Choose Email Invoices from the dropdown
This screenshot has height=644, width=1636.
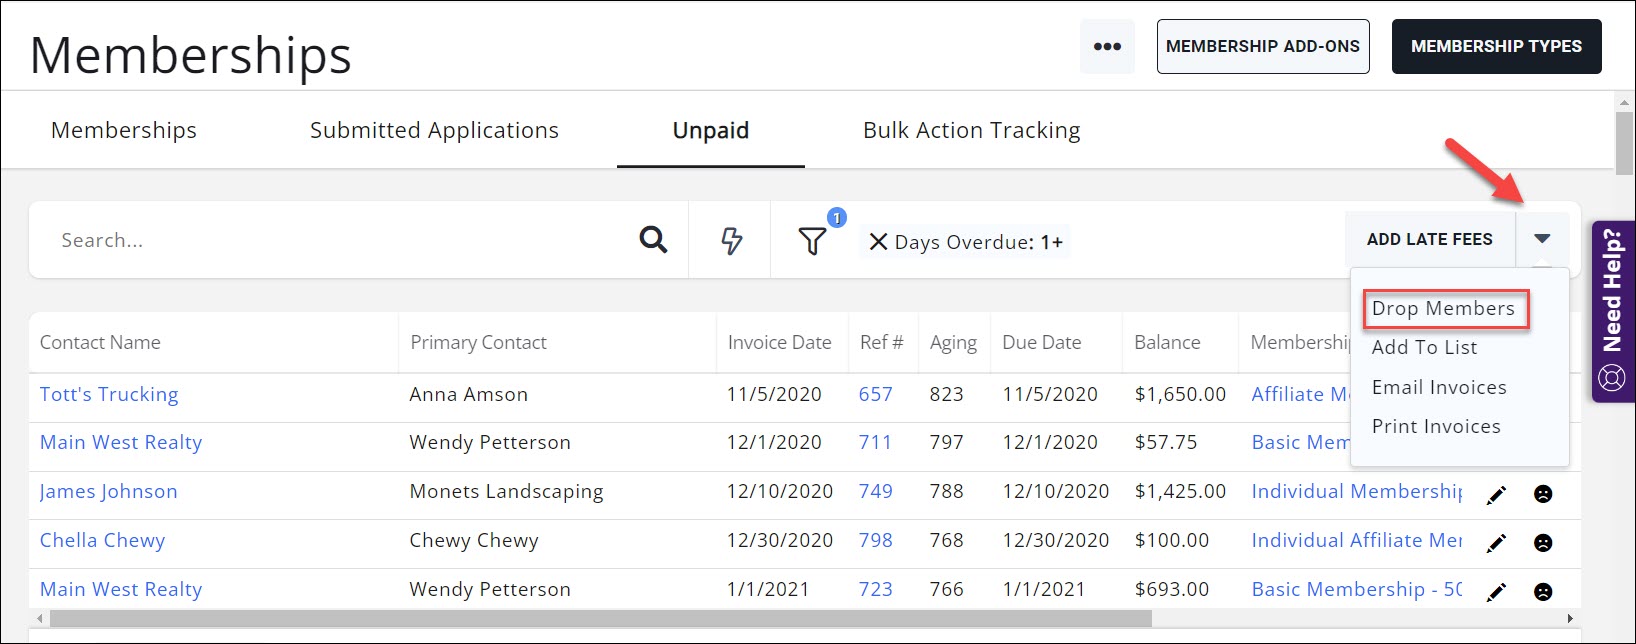click(x=1439, y=387)
